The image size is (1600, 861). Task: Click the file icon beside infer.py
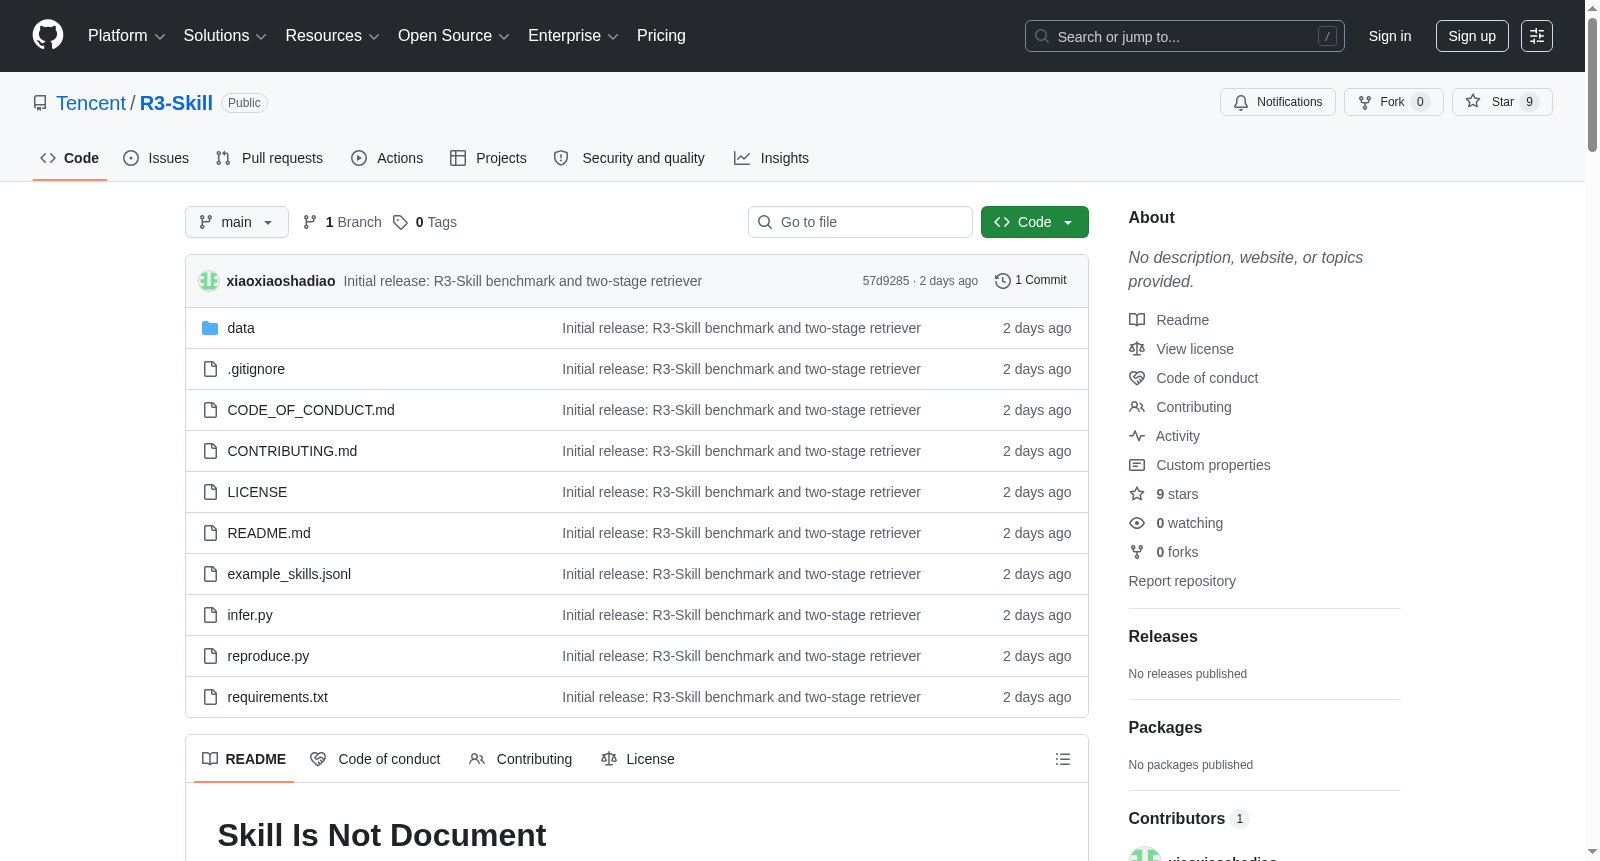click(210, 615)
